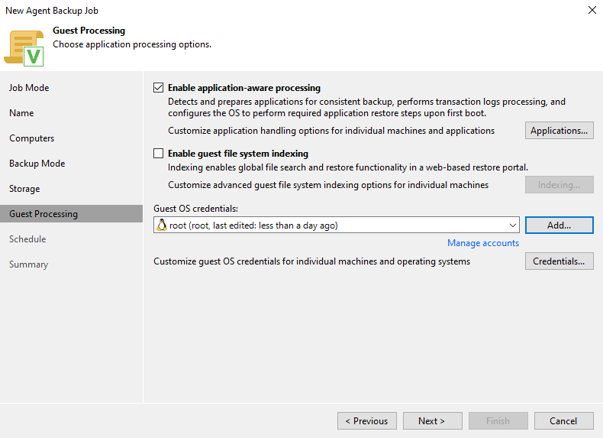Toggle Enable application-aware processing checkbox

158,88
